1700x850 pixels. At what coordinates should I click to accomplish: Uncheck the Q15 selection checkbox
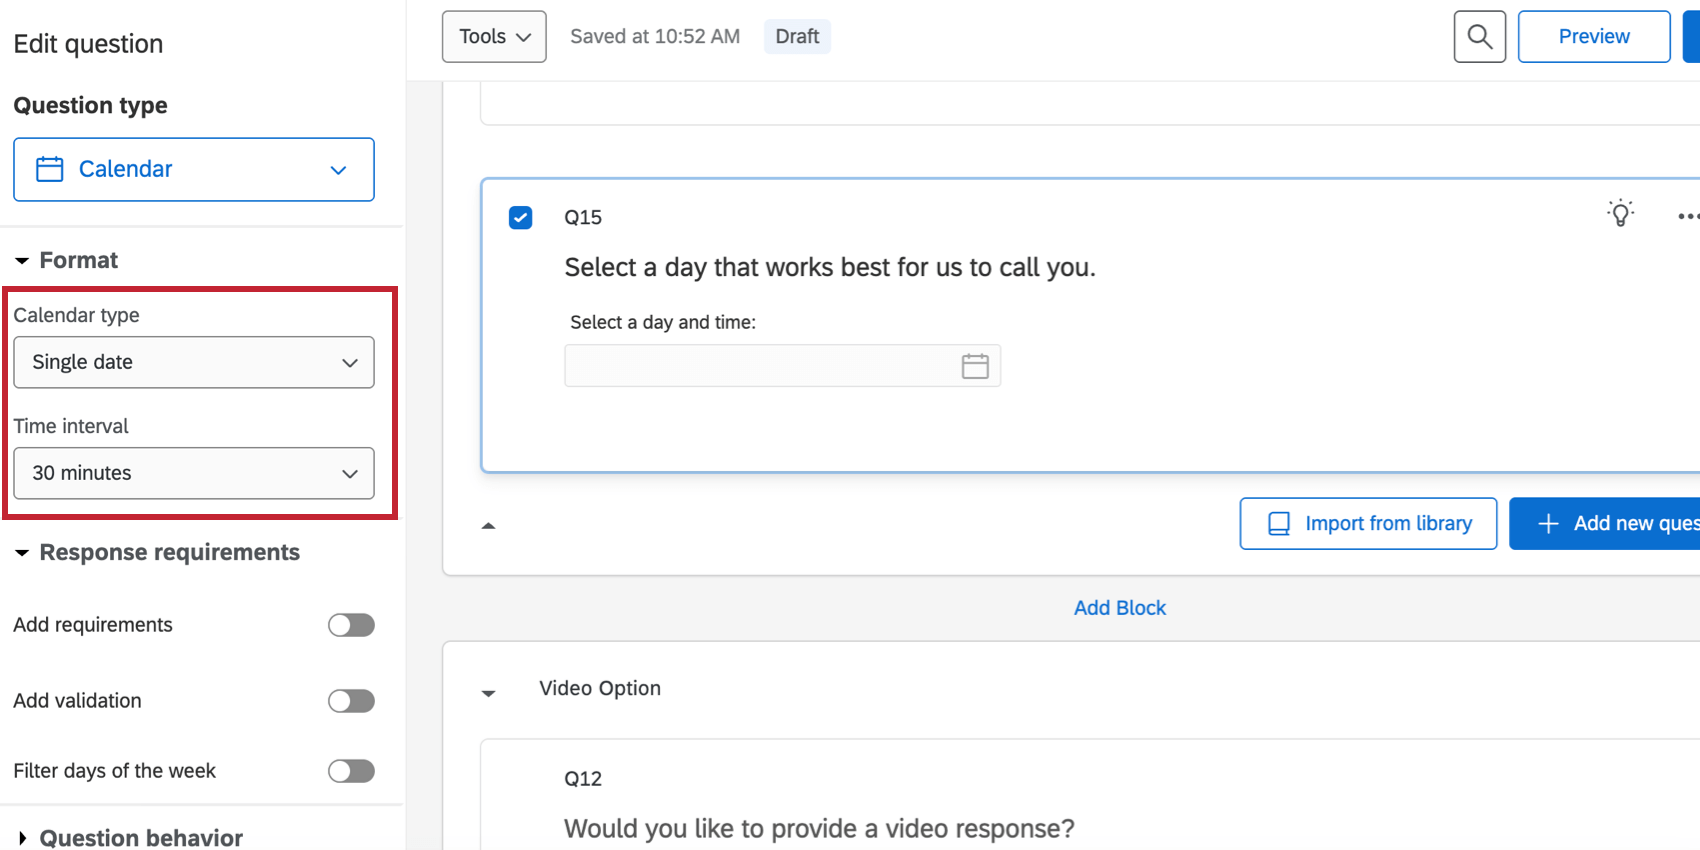point(520,217)
